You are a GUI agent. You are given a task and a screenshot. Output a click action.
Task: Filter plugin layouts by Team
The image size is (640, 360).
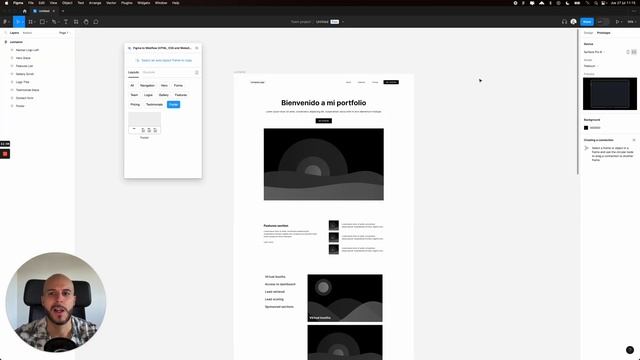[134, 95]
